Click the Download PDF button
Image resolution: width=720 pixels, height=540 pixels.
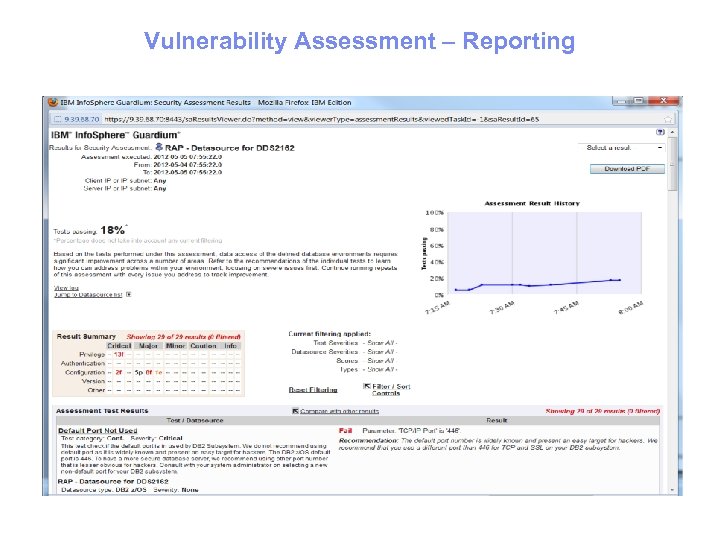click(627, 169)
